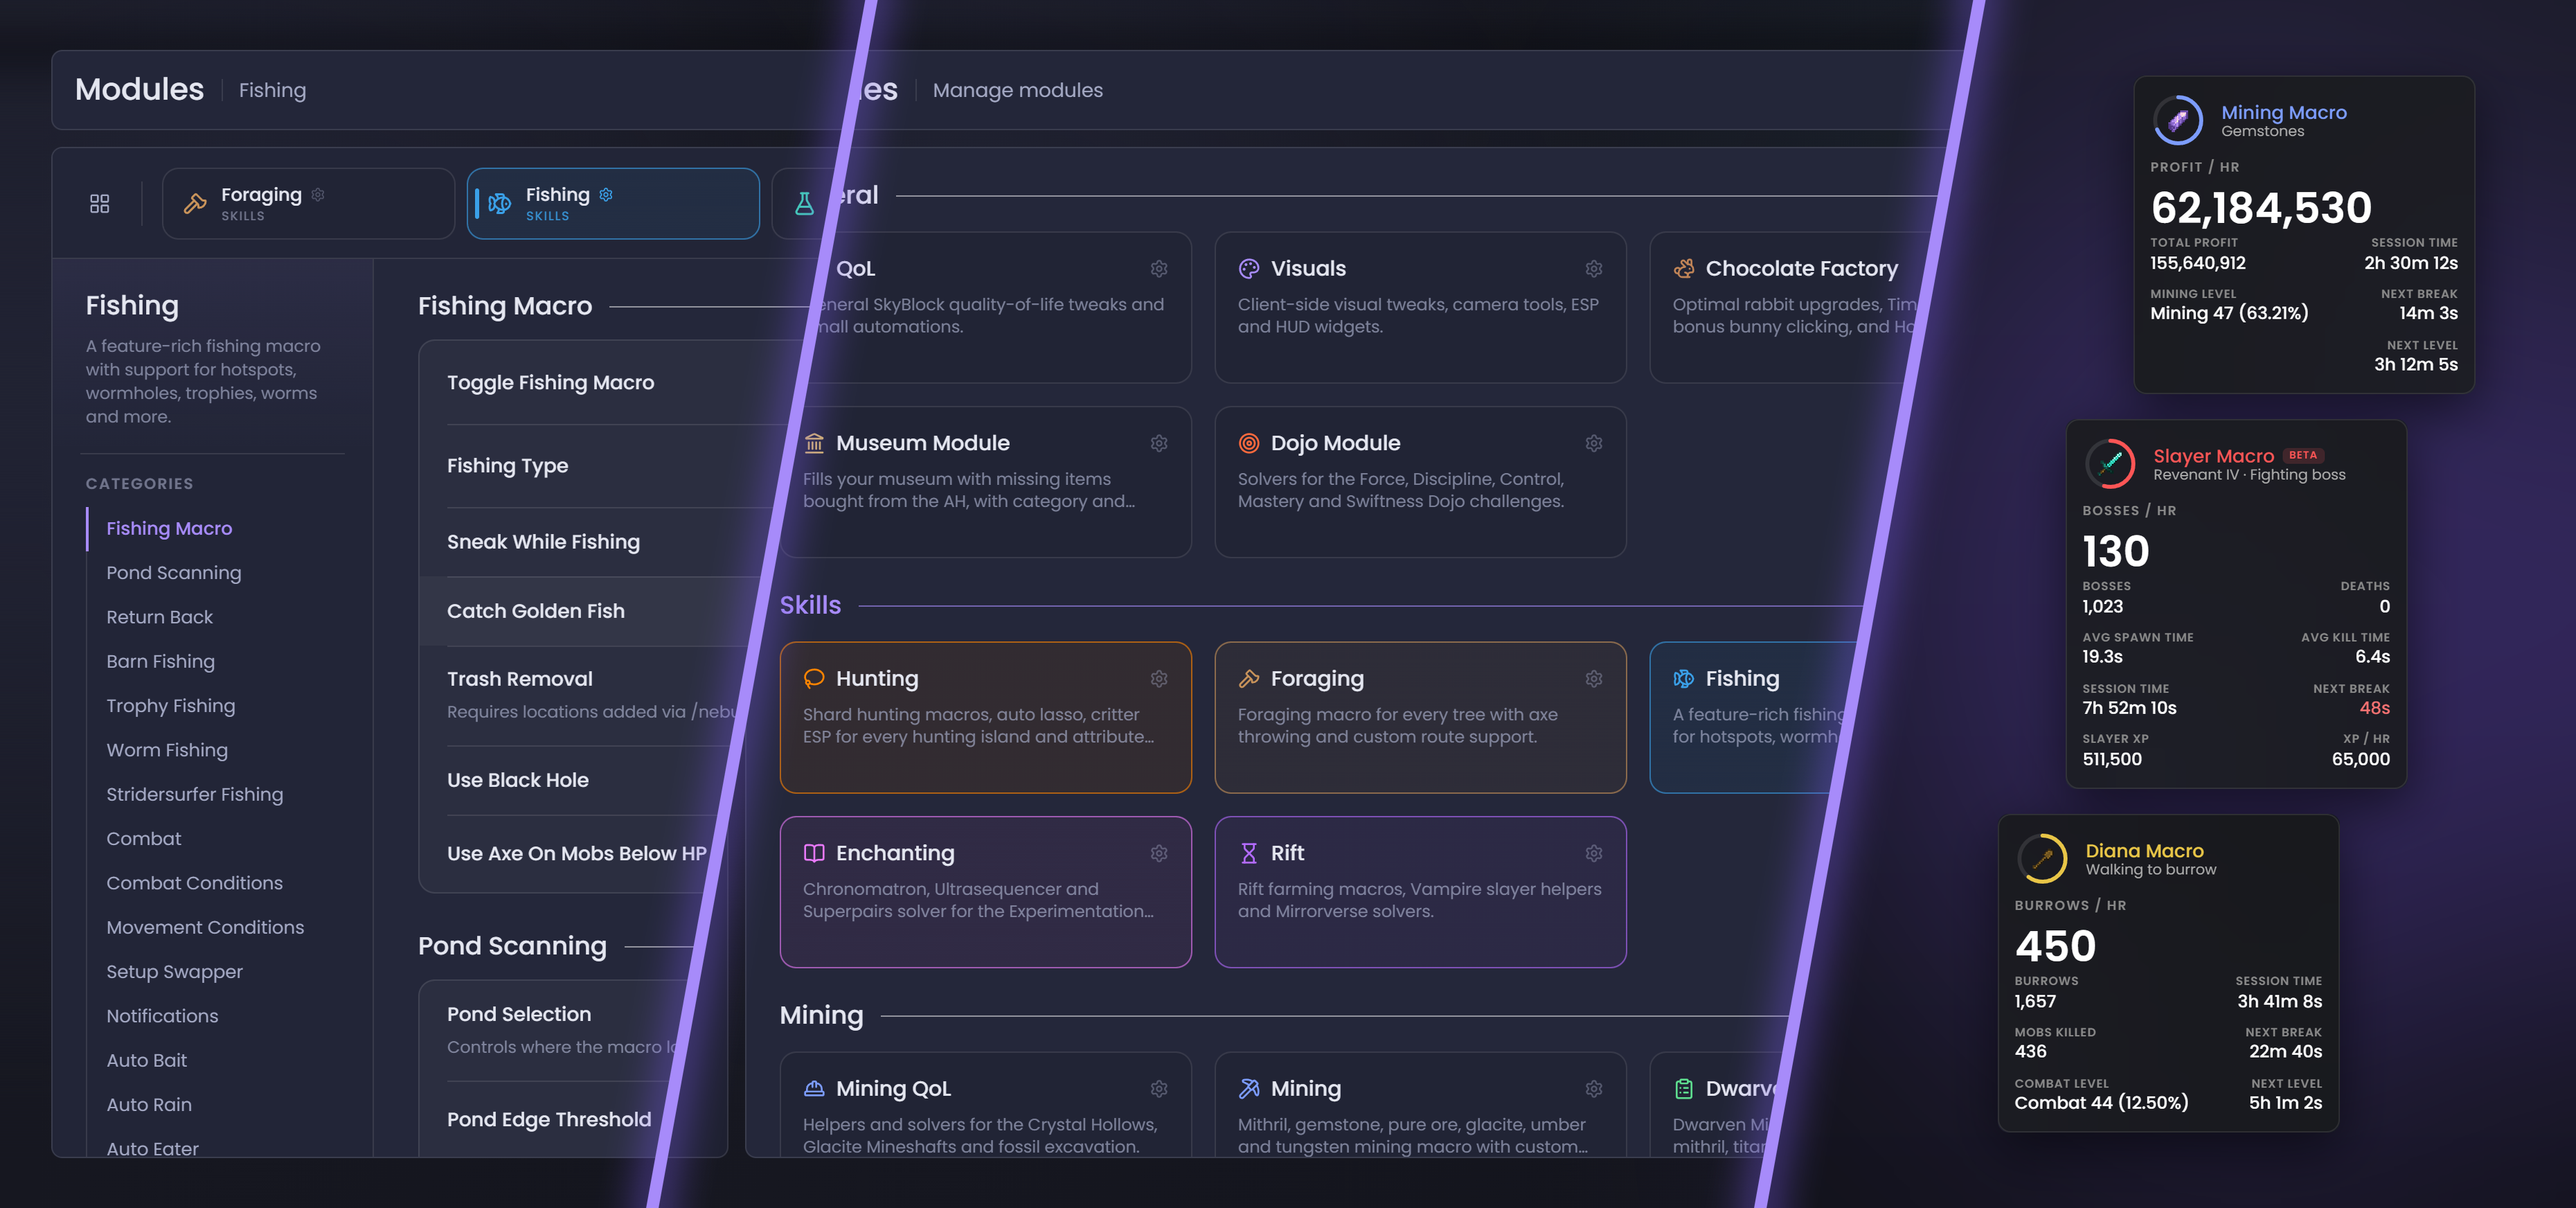This screenshot has height=1208, width=2576.
Task: Click the Mining Macro title text
Action: pos(2284,113)
